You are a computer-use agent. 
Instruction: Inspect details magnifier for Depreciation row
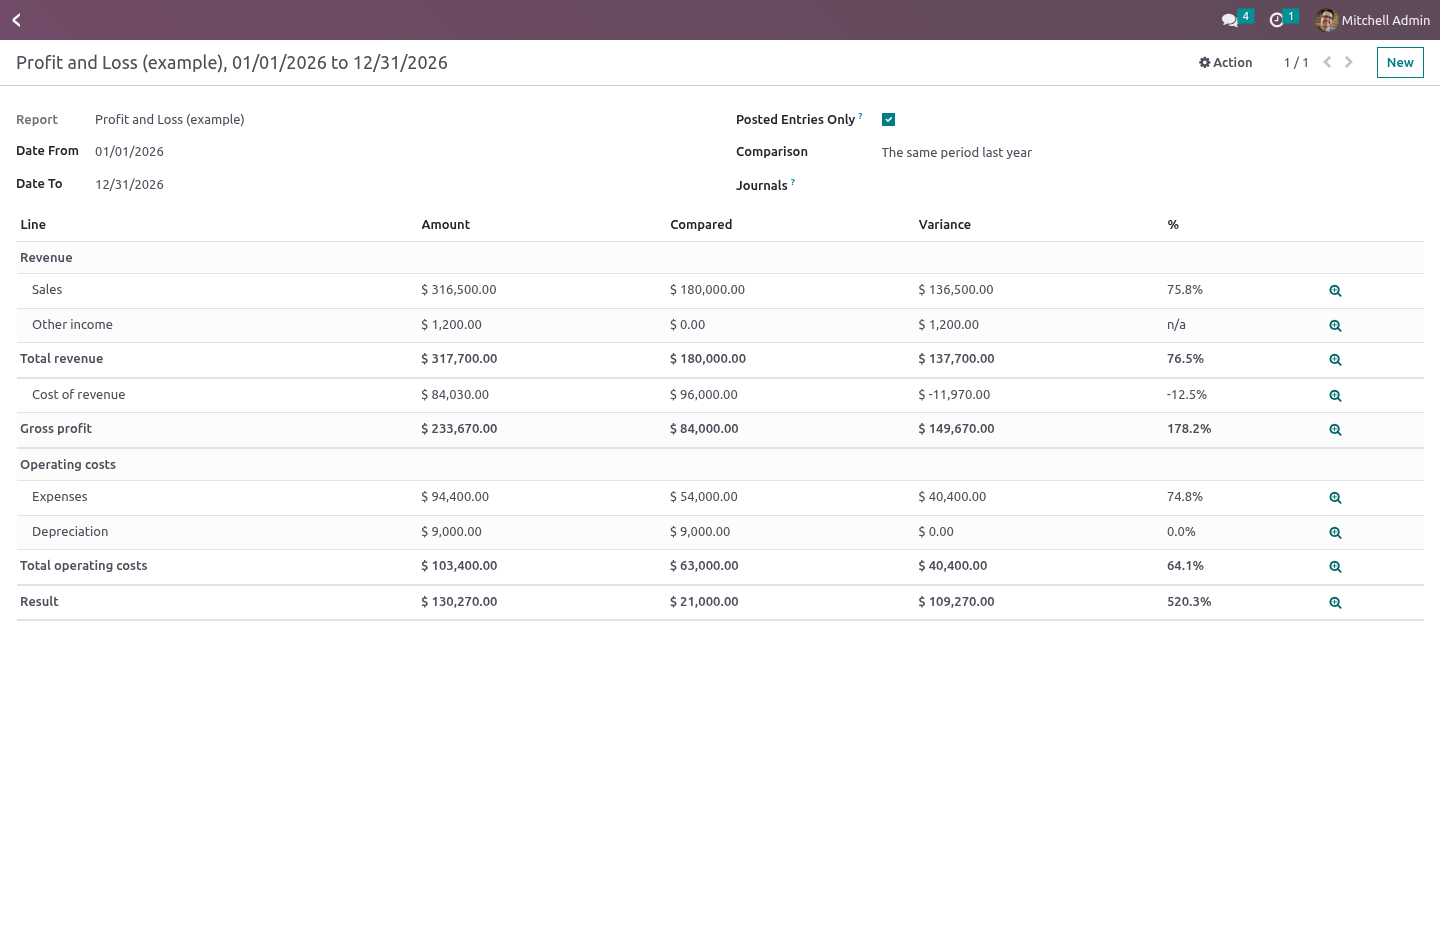tap(1335, 533)
